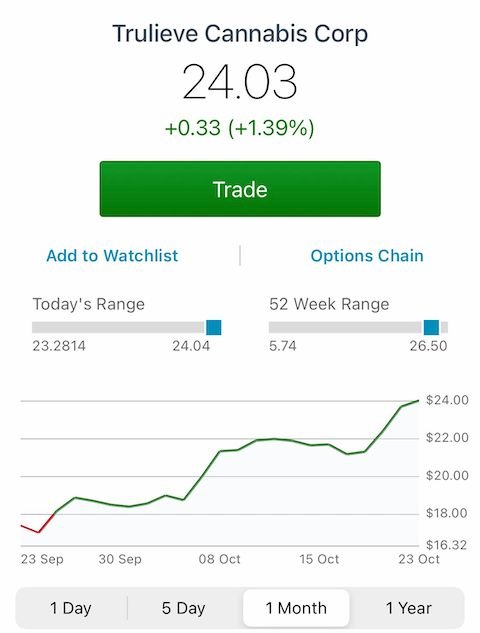Click the 08 Oct date axis label
Screen dimensions: 480x633
coord(220,559)
